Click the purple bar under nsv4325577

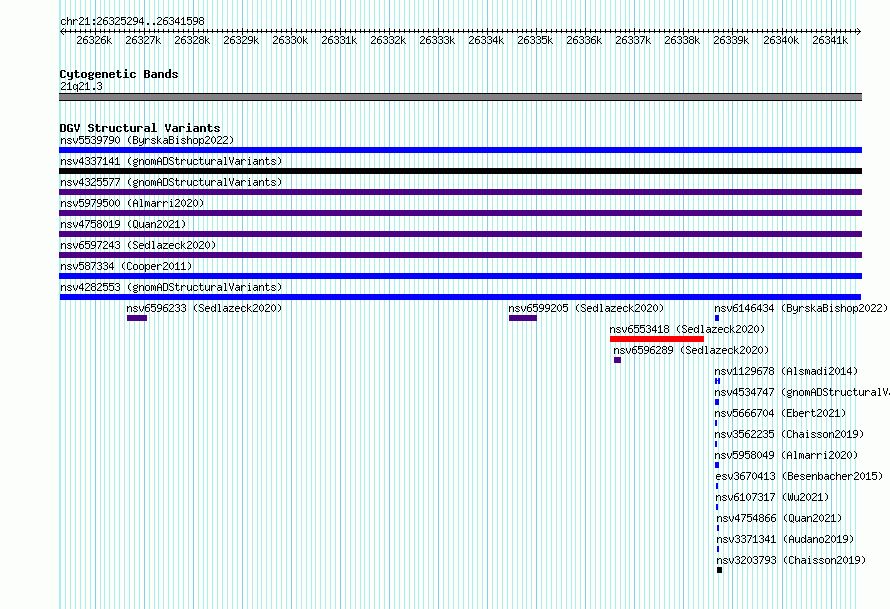tap(460, 192)
